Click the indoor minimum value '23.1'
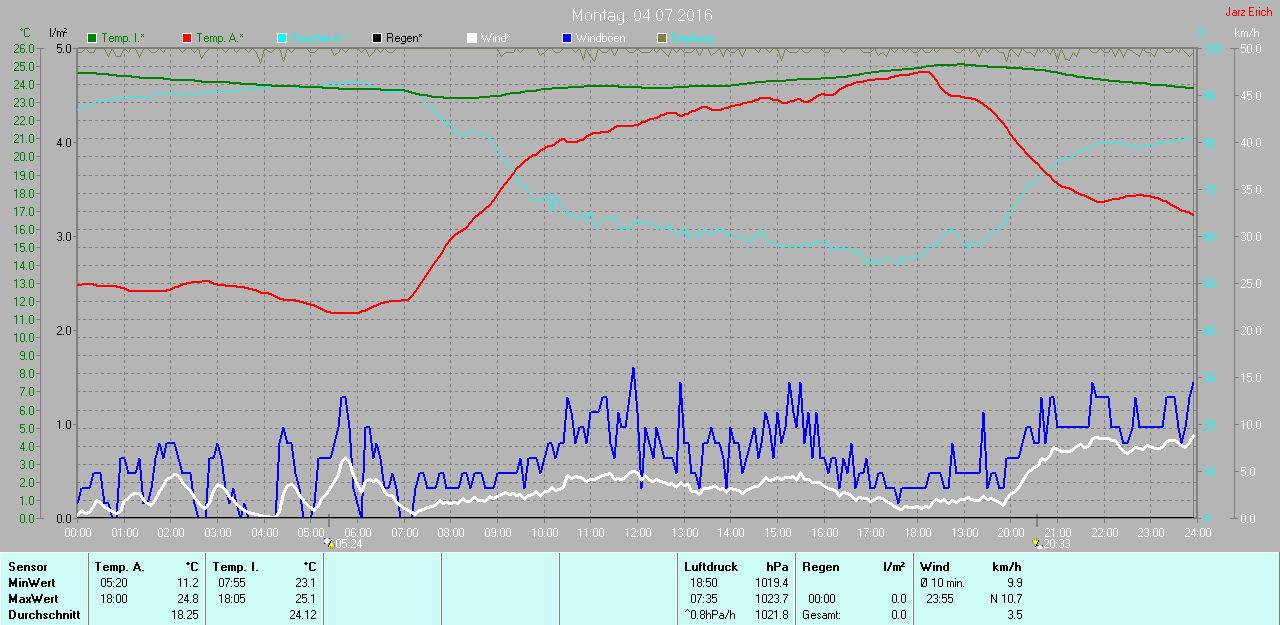The width and height of the screenshot is (1280, 625). (305, 583)
